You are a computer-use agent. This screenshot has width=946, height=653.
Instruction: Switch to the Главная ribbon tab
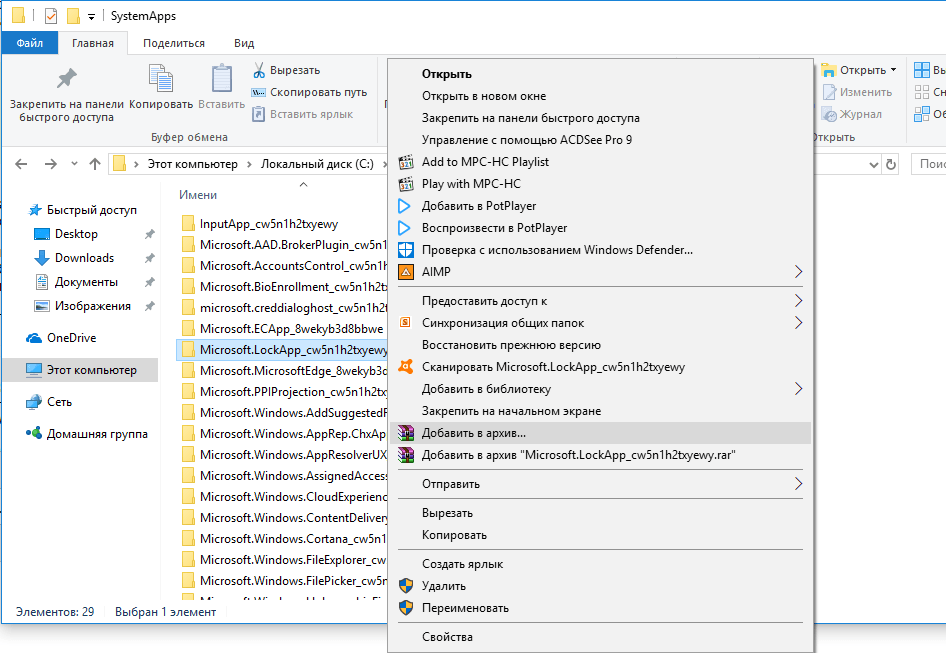(x=93, y=43)
